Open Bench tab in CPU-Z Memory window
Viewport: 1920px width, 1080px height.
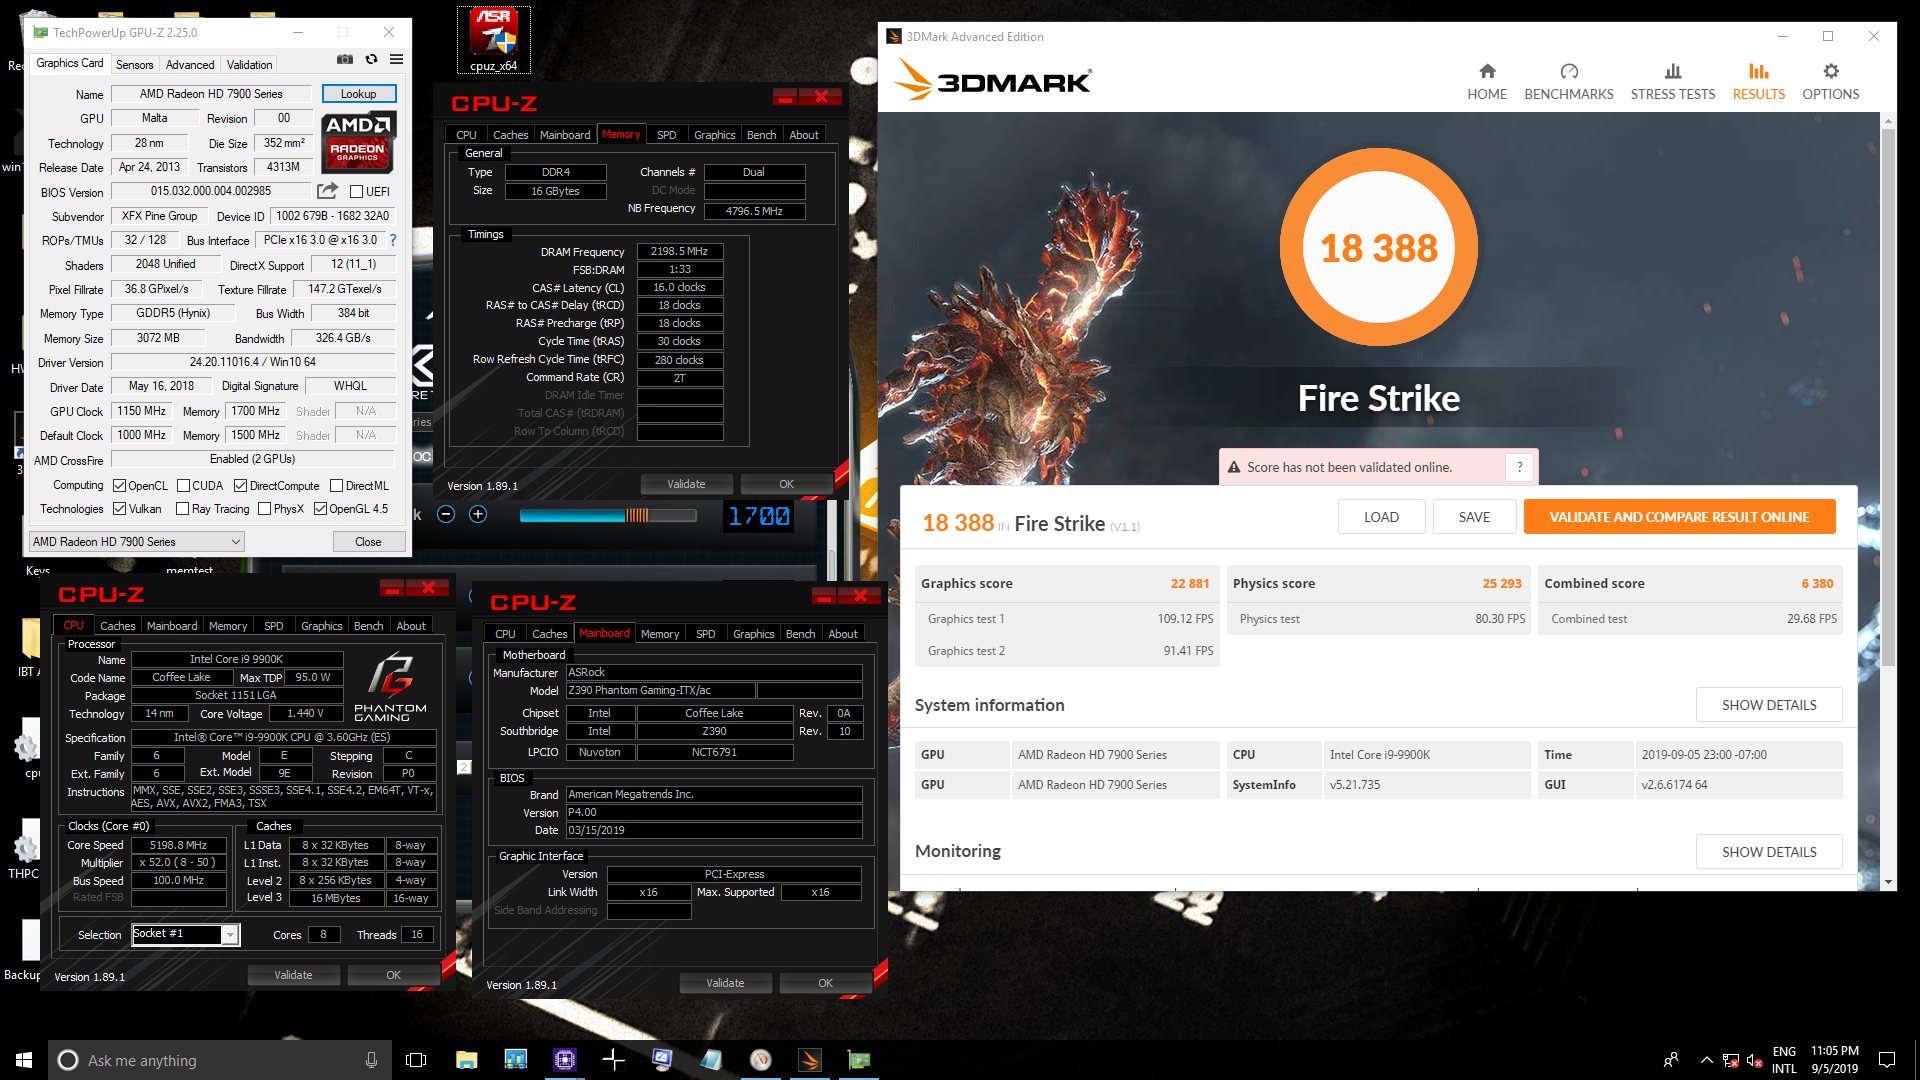click(x=761, y=135)
